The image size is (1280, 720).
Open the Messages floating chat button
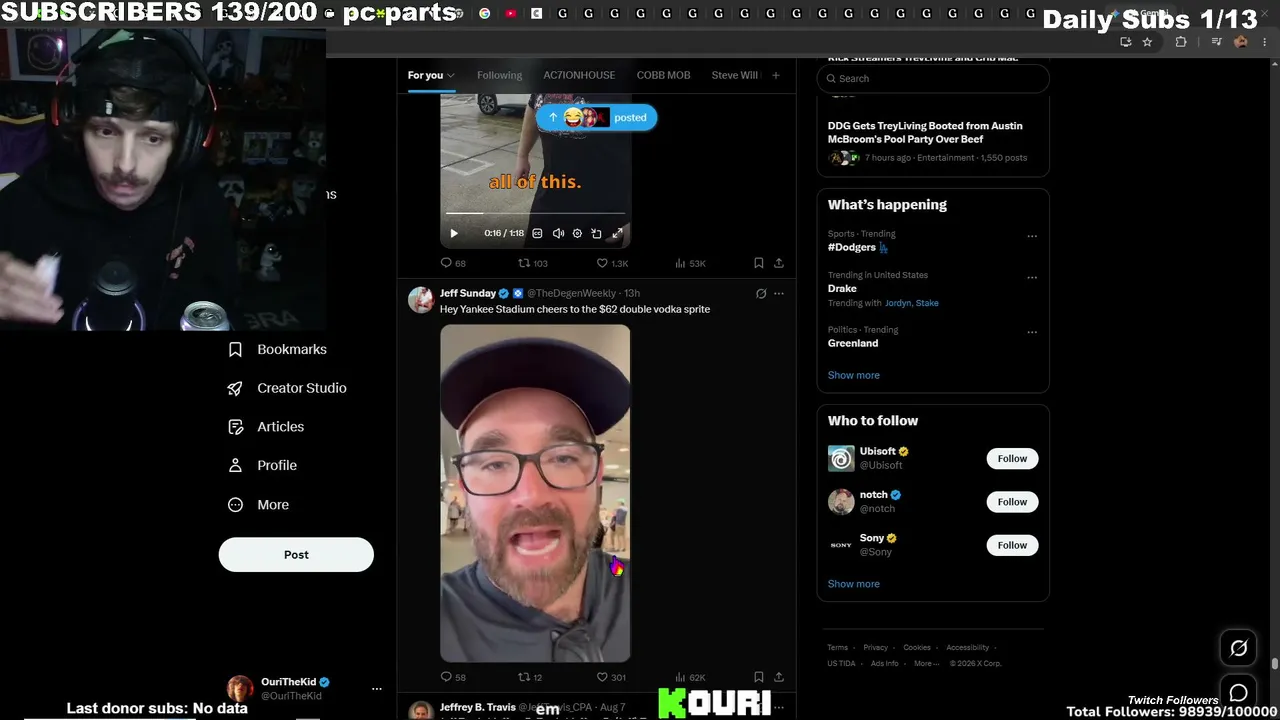coord(1238,693)
